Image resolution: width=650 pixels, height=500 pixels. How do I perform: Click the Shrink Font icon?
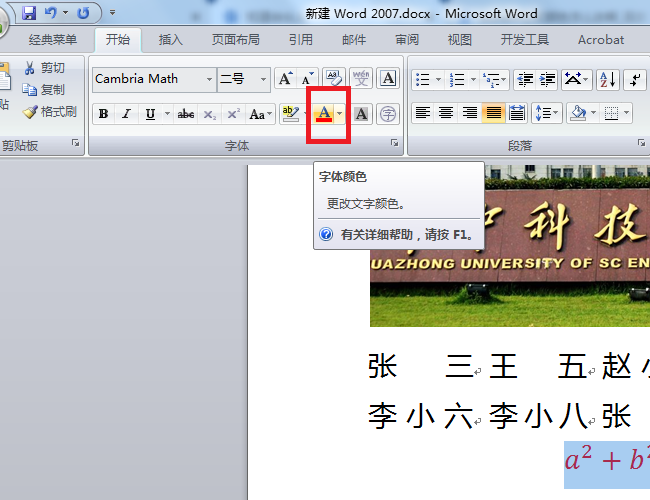coord(308,79)
